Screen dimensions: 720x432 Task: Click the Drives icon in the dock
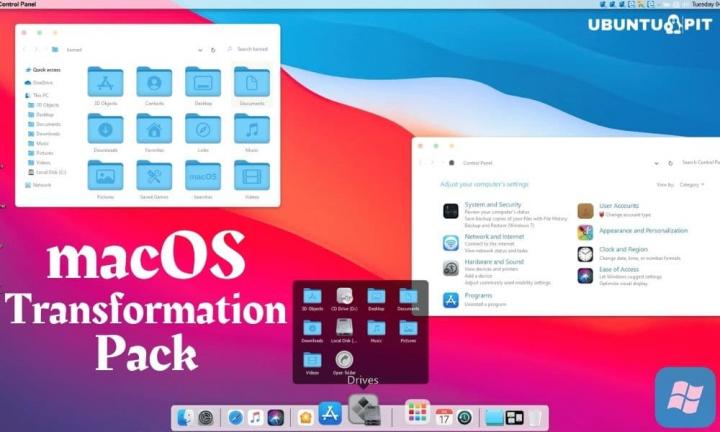click(364, 410)
